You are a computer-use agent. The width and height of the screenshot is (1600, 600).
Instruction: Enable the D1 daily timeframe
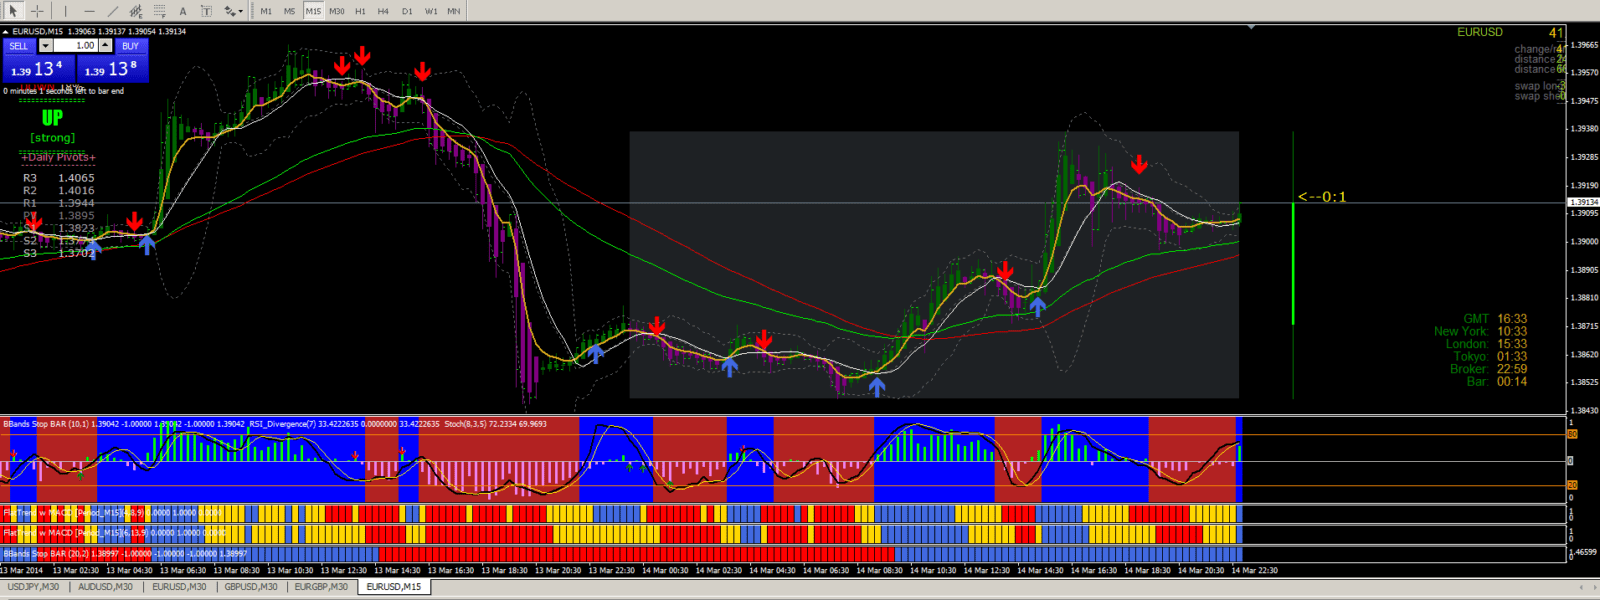pyautogui.click(x=407, y=11)
